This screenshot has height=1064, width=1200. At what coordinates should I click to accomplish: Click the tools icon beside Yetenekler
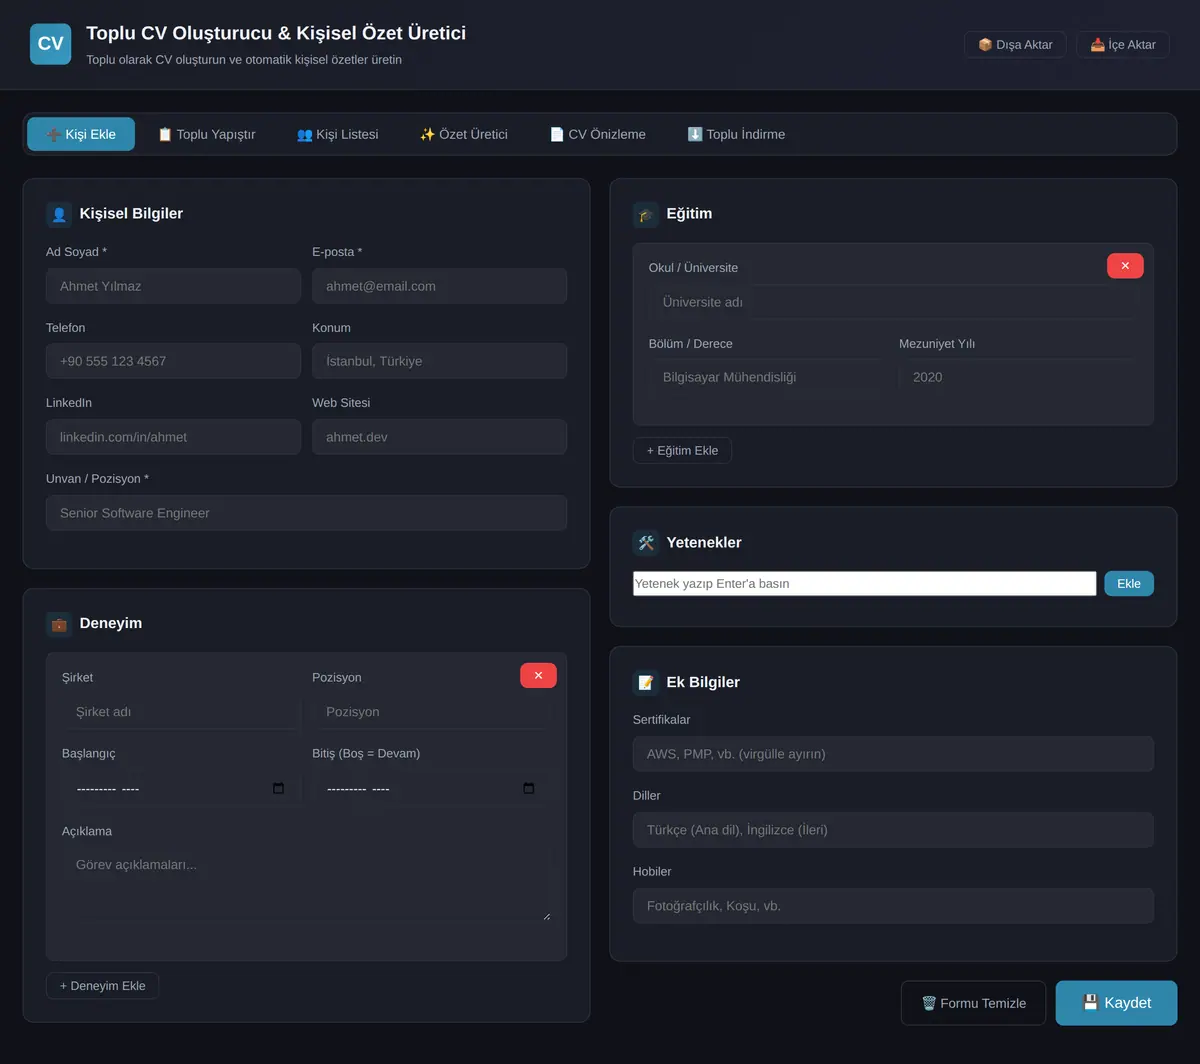click(646, 543)
